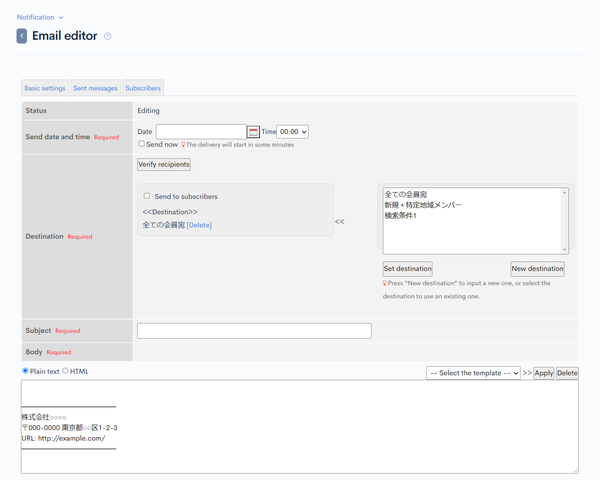This screenshot has height=480, width=600.
Task: Click the lightbulb hint icon under Set destination
Action: pyautogui.click(x=385, y=283)
